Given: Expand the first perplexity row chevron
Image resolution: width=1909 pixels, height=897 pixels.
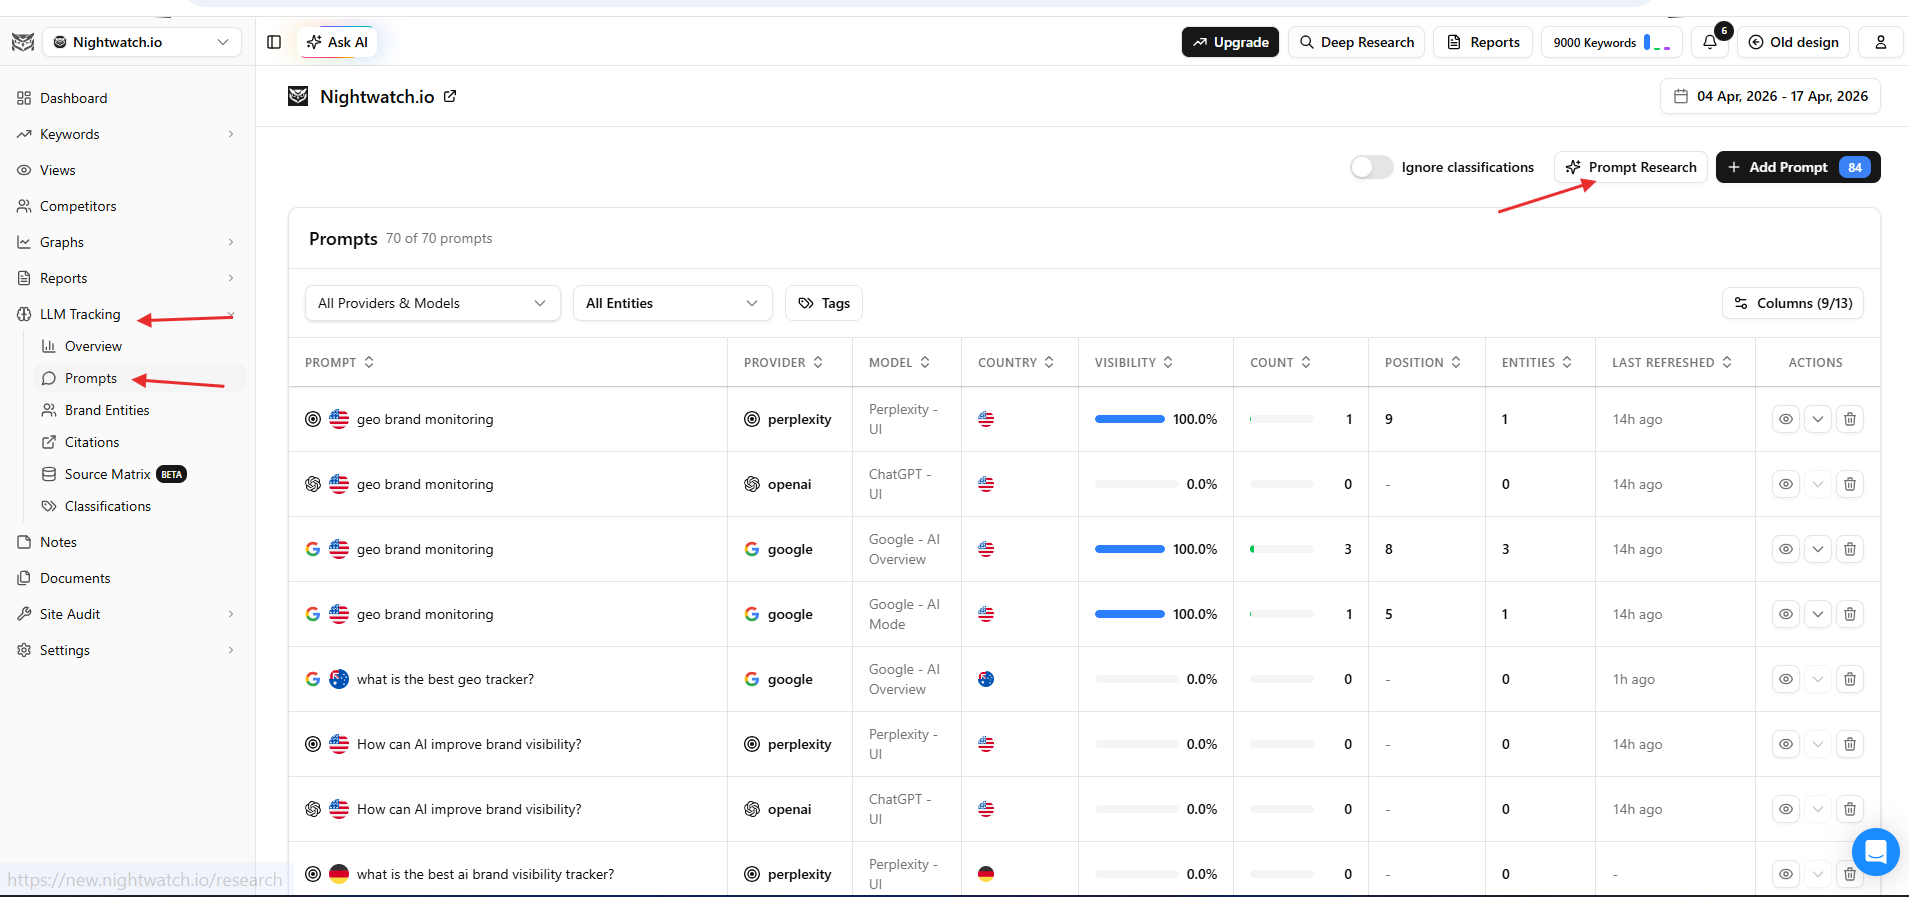Looking at the screenshot, I should (1818, 419).
